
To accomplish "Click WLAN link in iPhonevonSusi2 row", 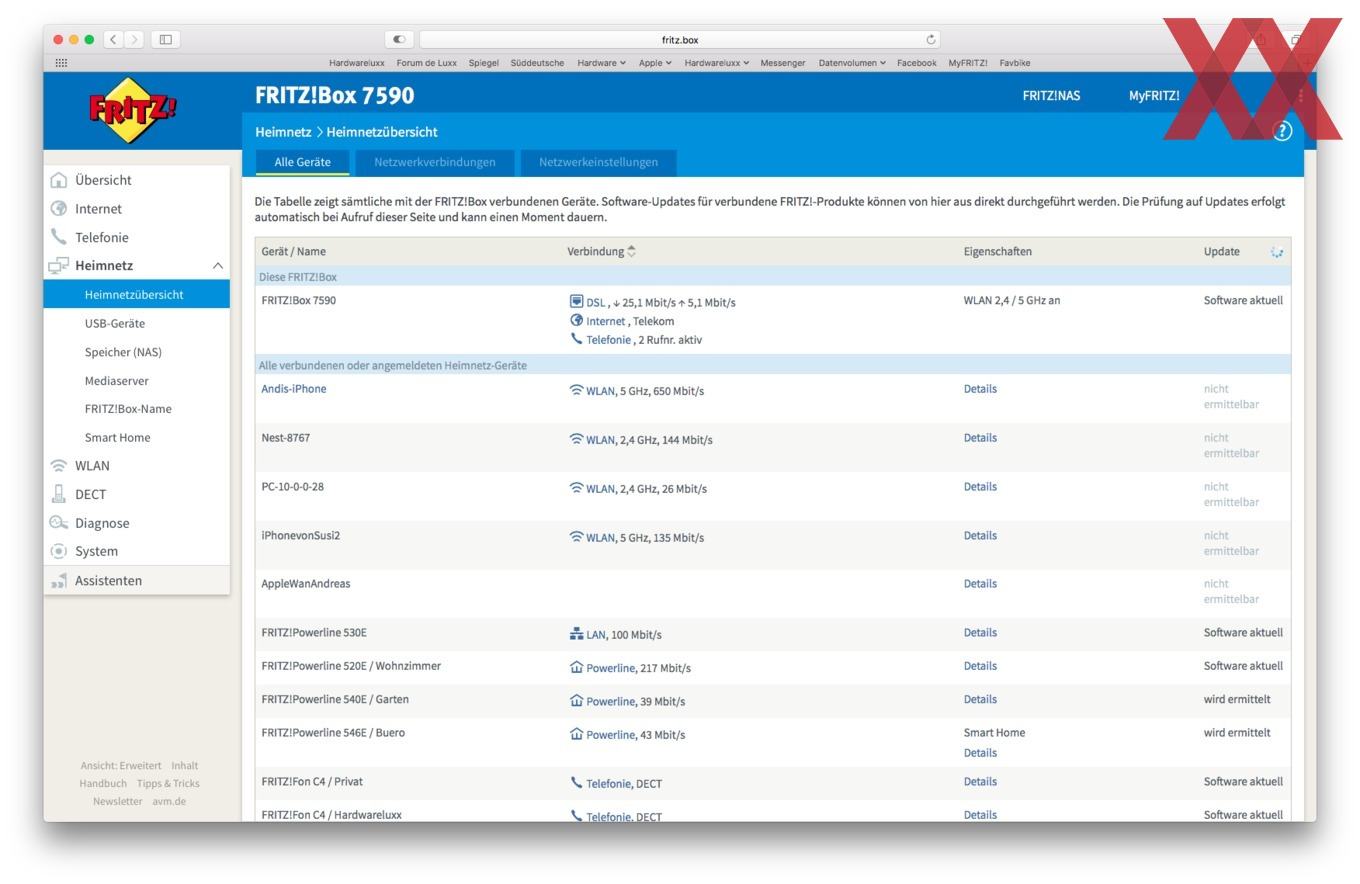I will (x=600, y=538).
